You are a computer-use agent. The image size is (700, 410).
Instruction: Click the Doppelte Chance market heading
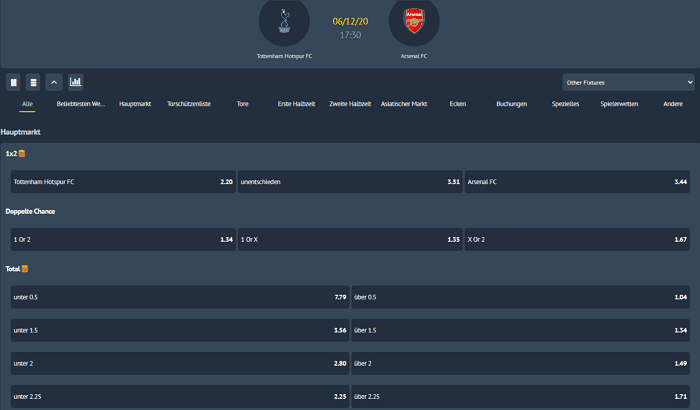point(30,211)
